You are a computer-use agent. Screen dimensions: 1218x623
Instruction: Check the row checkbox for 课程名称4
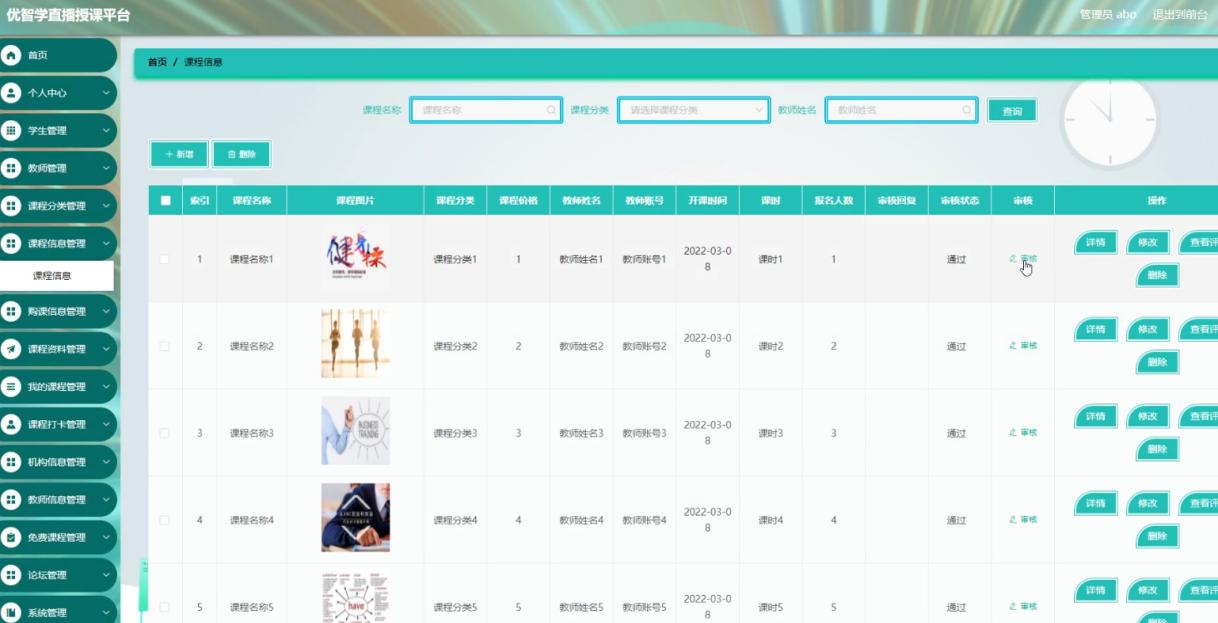(165, 520)
